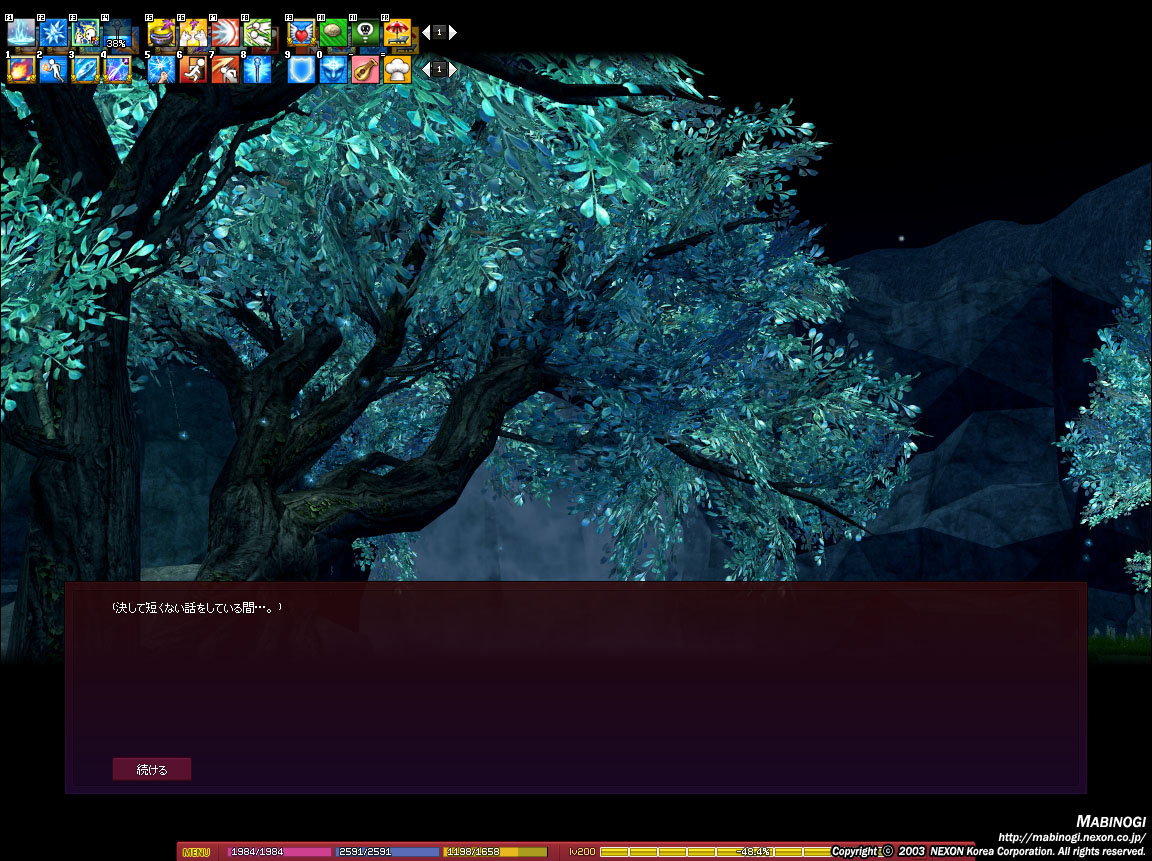The height and width of the screenshot is (861, 1152).
Task: Use the lute instrument skill icon
Action: (365, 69)
